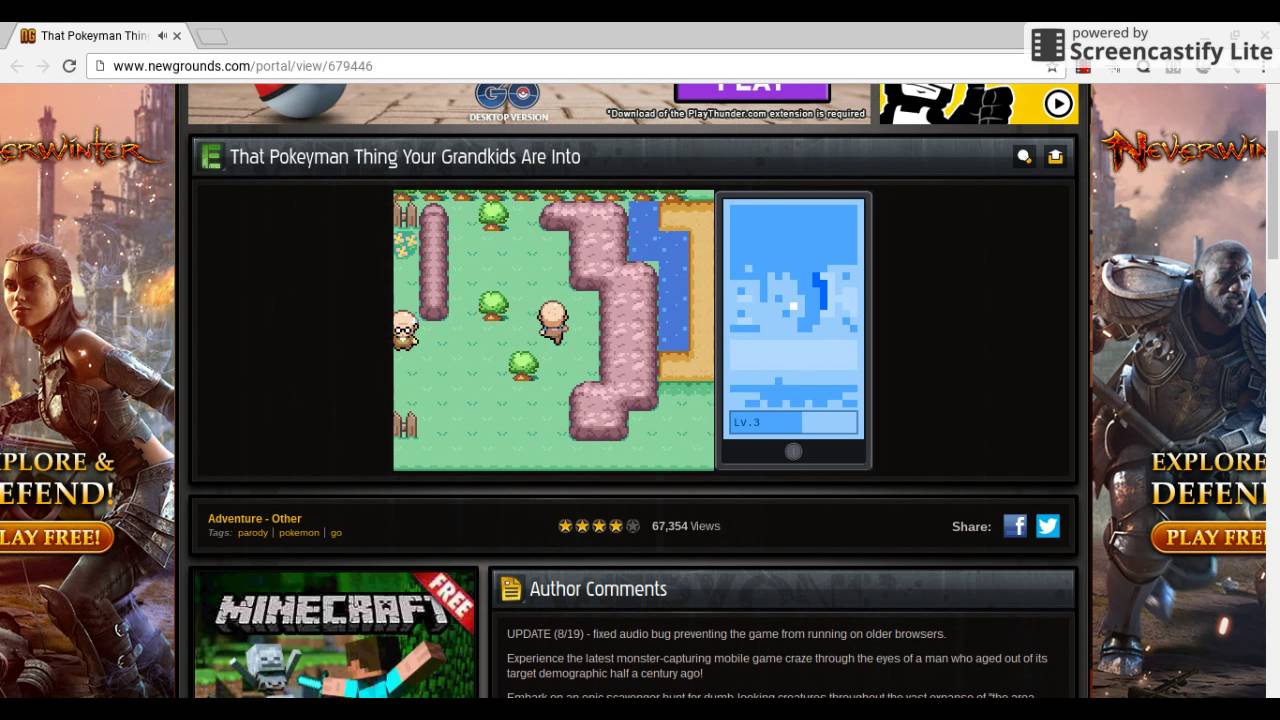Reload the page with refresh icon
Viewport: 1280px width, 720px height.
point(69,66)
